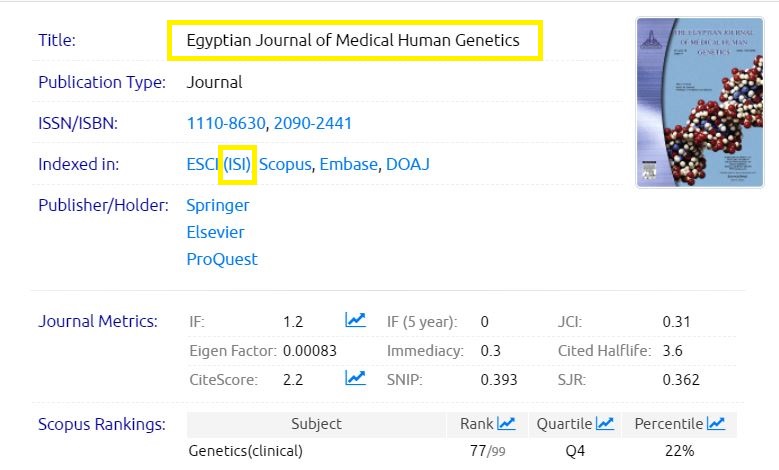Click the journal cover thumbnail

685,103
